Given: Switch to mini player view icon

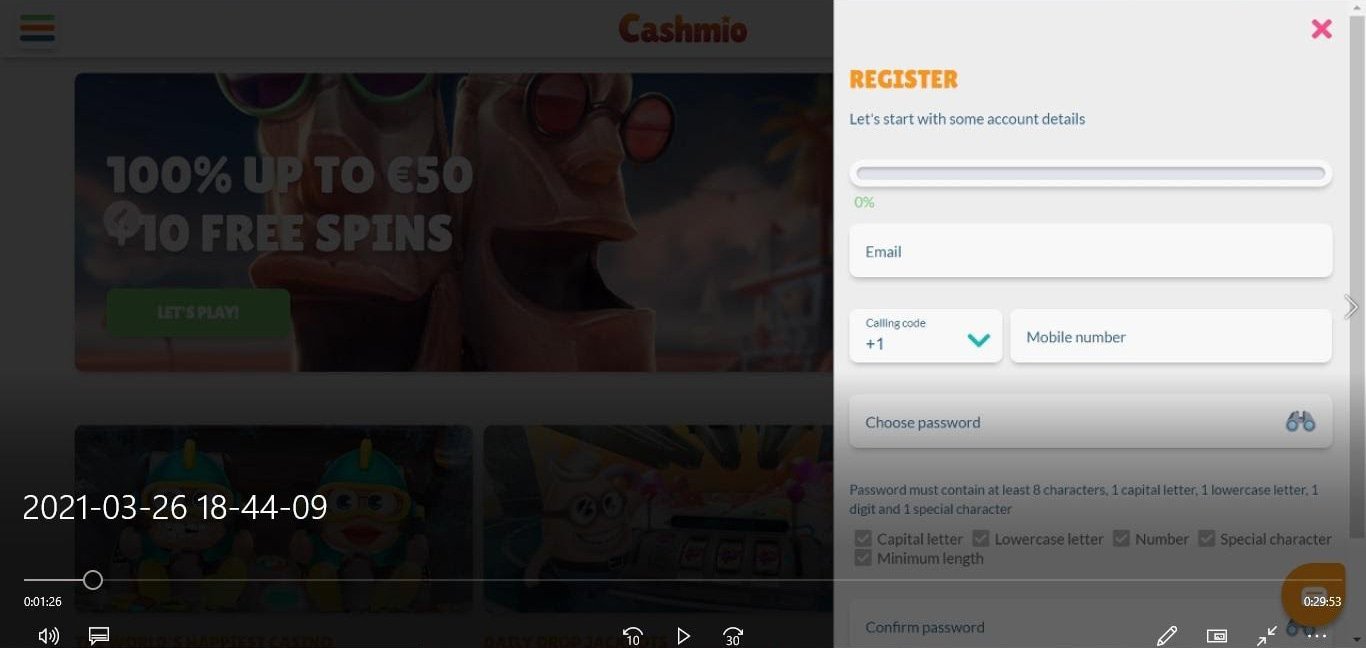Looking at the screenshot, I should 1217,635.
